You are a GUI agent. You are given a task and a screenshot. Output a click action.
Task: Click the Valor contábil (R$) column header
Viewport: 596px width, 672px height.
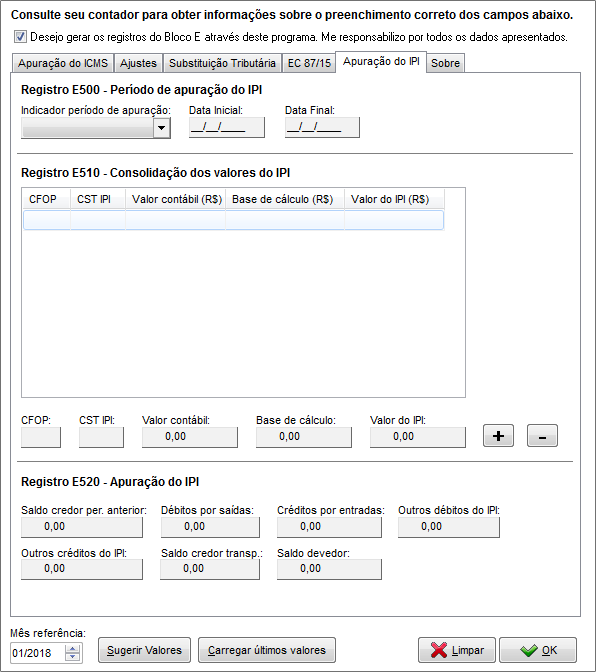175,199
